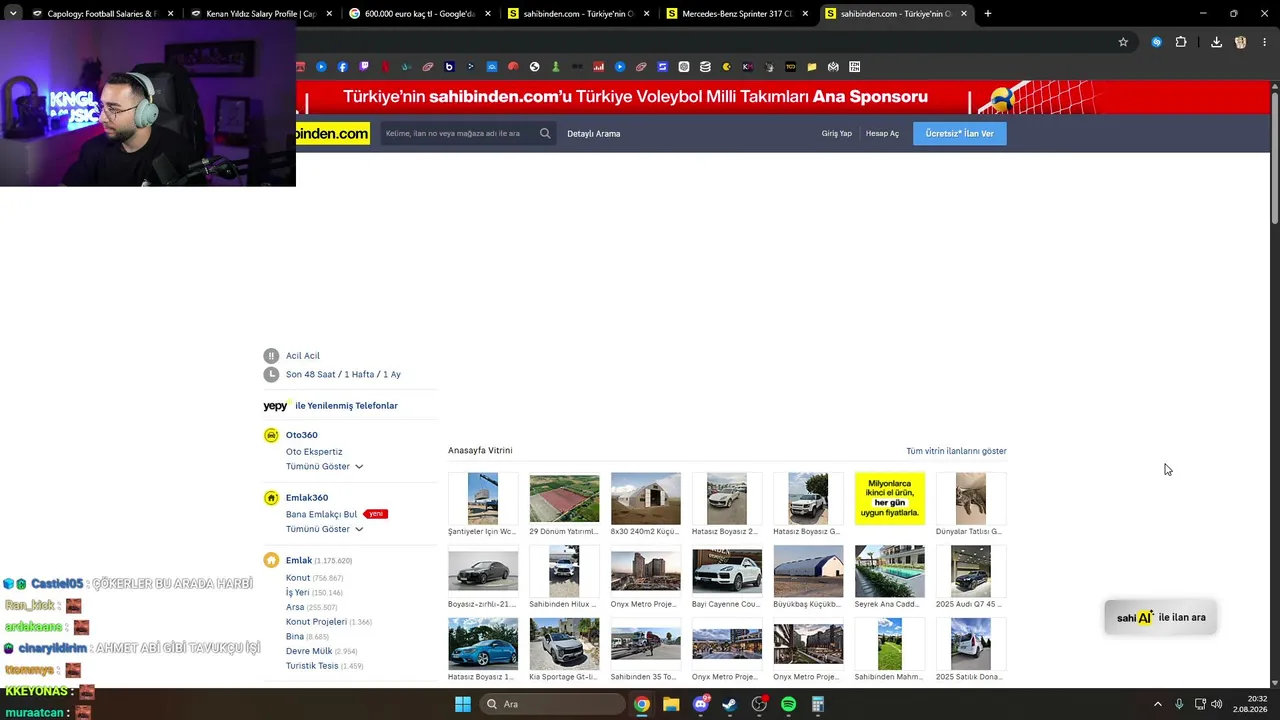Click the microphone tray icon
The height and width of the screenshot is (720, 1280).
(1179, 704)
